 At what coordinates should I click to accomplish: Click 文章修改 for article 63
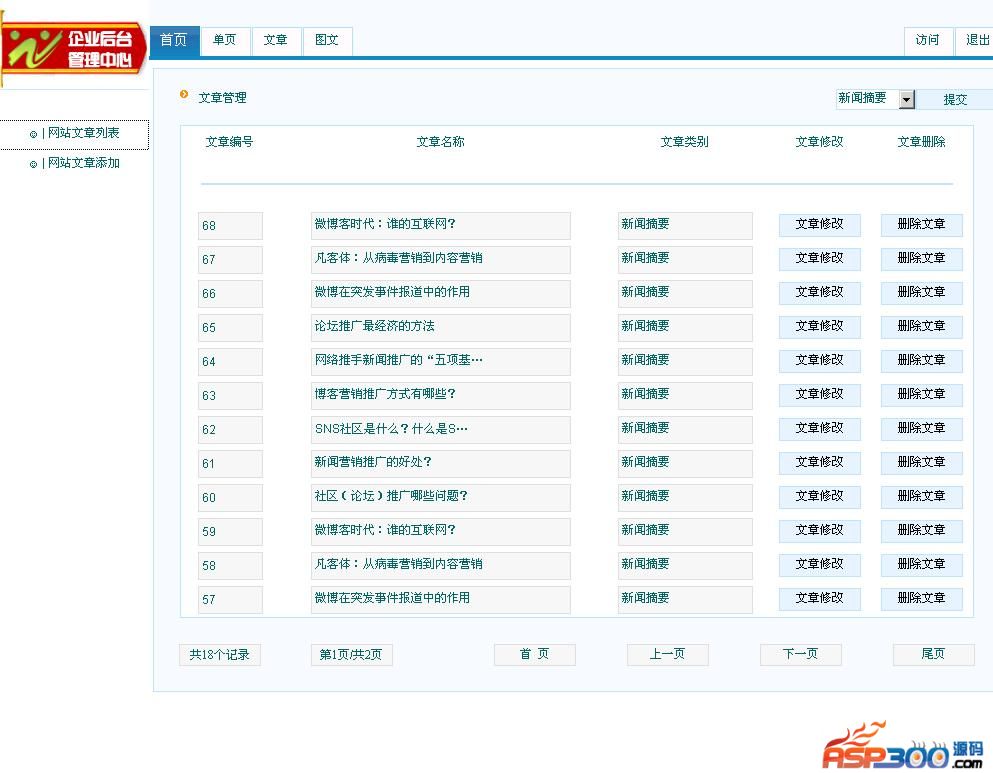[819, 395]
